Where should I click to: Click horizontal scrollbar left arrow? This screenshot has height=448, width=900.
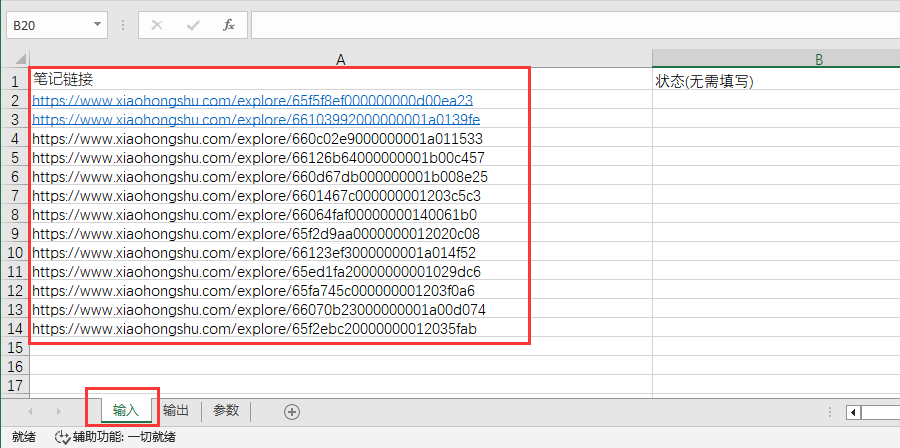point(854,412)
